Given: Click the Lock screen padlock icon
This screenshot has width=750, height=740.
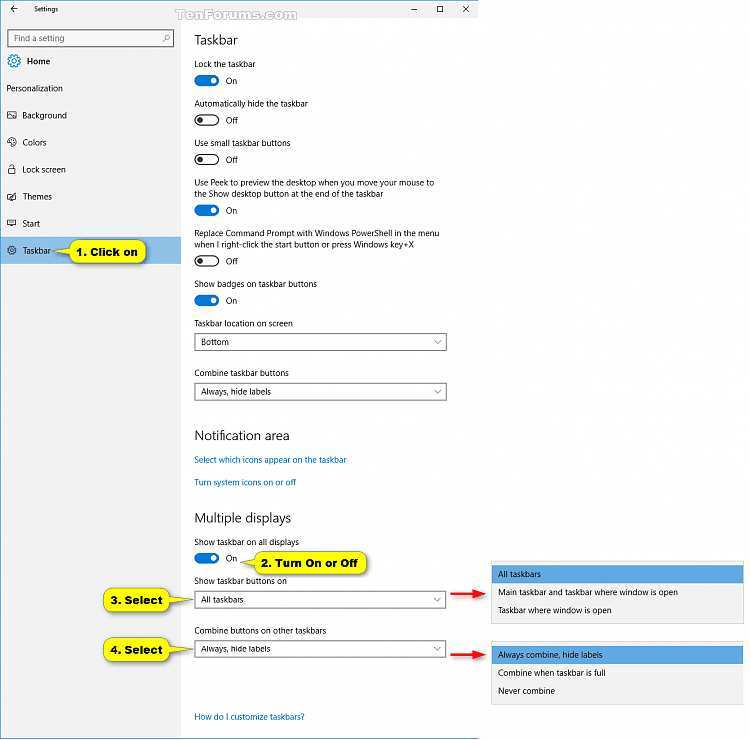Looking at the screenshot, I should click(x=12, y=169).
